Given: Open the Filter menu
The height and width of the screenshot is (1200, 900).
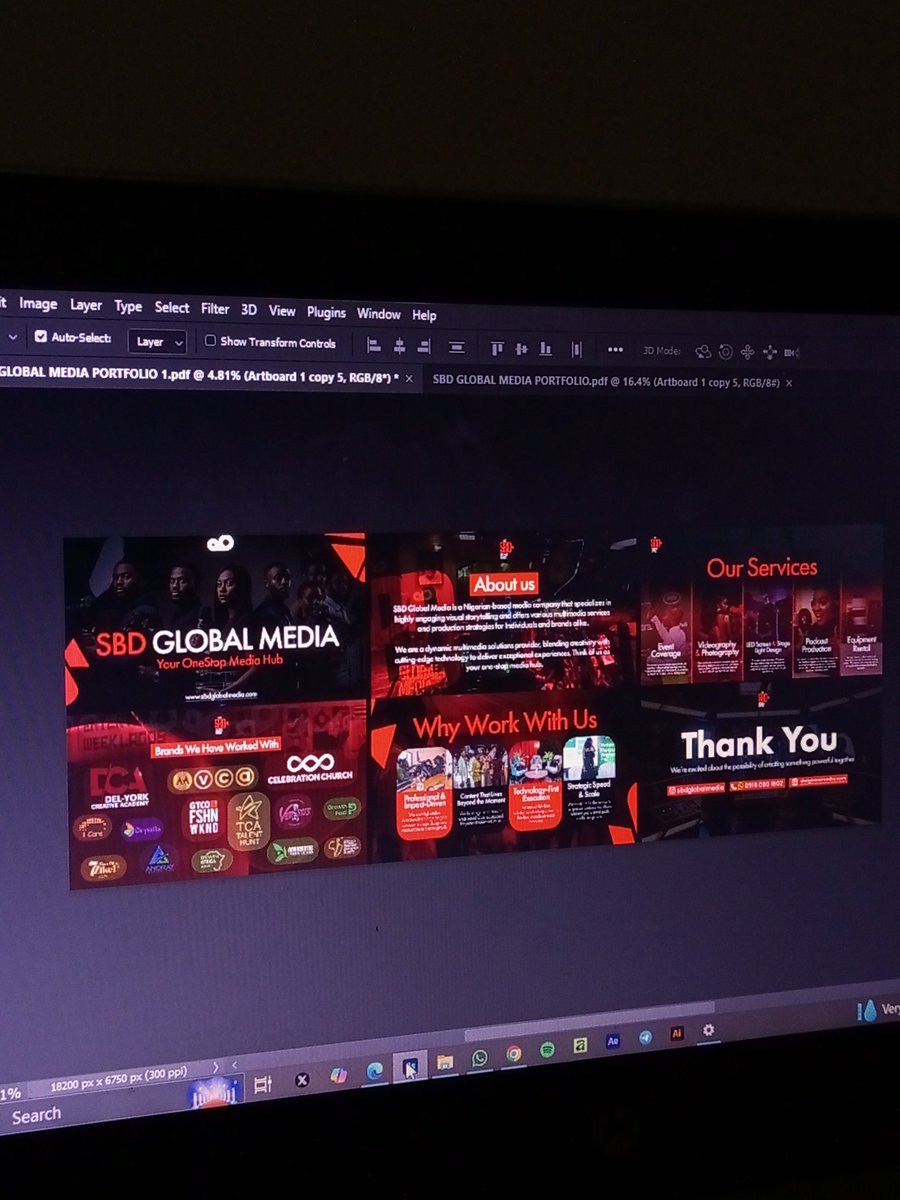Looking at the screenshot, I should (x=215, y=309).
